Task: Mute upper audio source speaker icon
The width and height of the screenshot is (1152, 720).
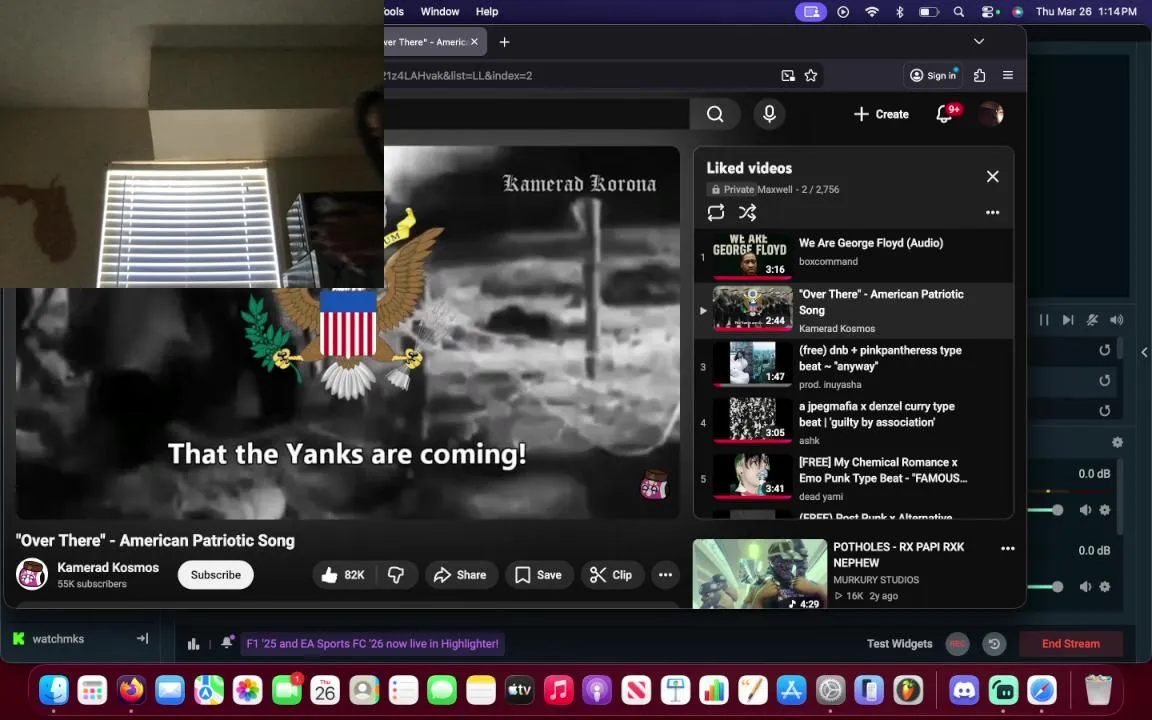Action: tap(1085, 510)
